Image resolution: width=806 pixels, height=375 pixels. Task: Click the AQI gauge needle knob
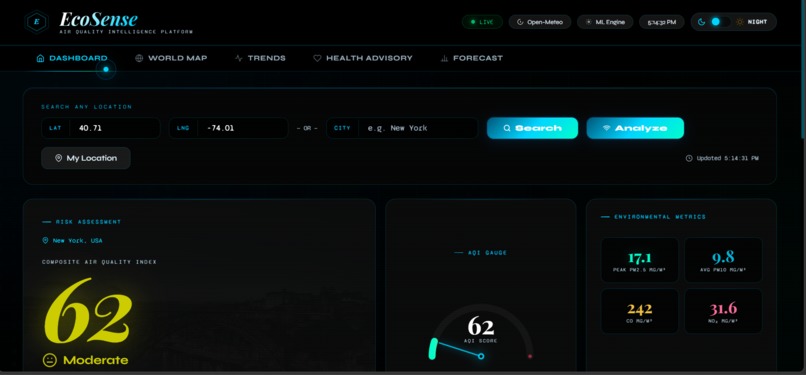[481, 356]
